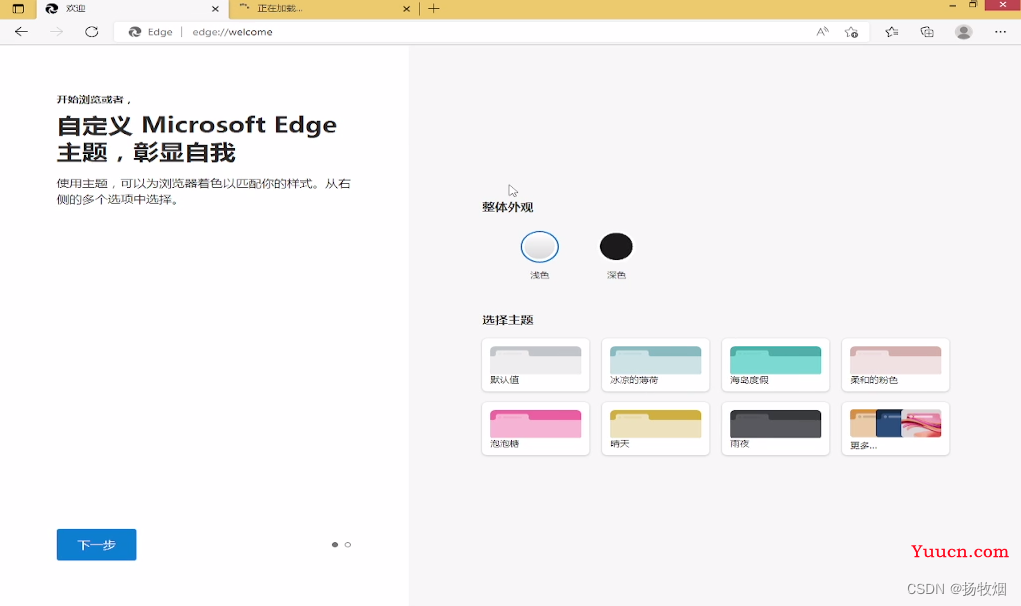Choose the 冰凉的薄荷 theme card
Screen dimensions: 1021x606
(655, 365)
